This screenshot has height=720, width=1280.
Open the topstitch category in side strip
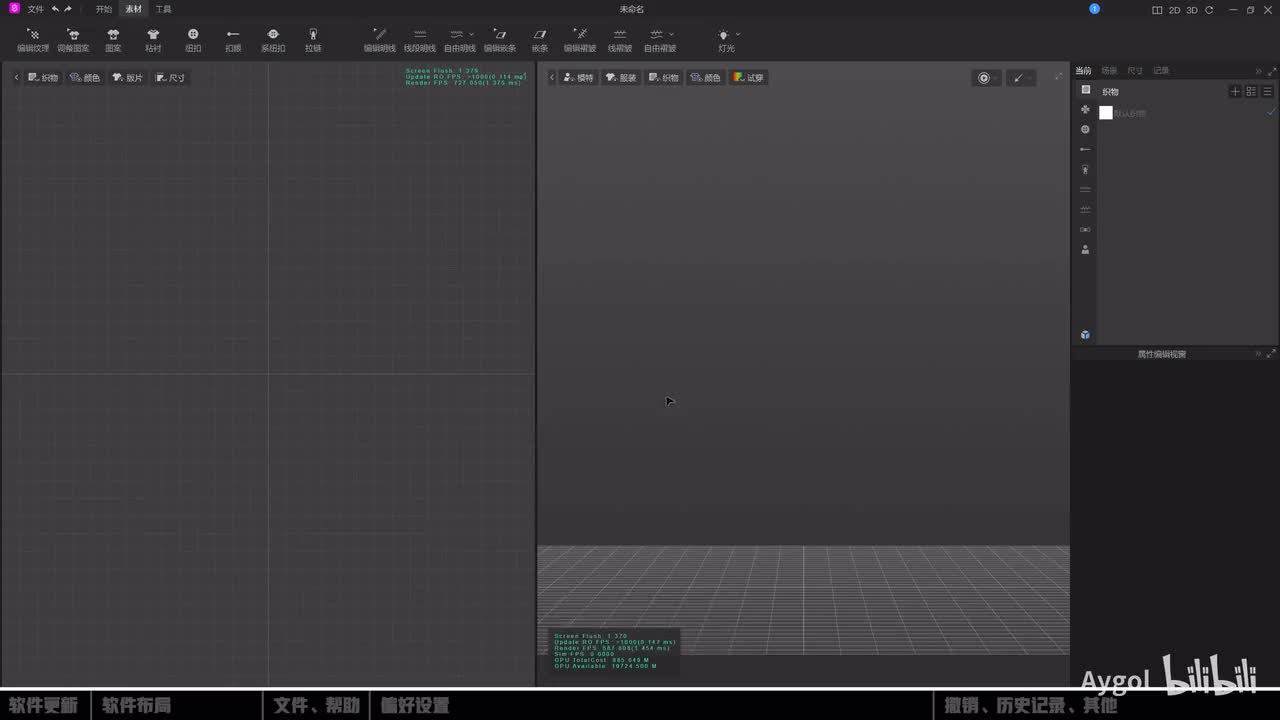(1086, 190)
